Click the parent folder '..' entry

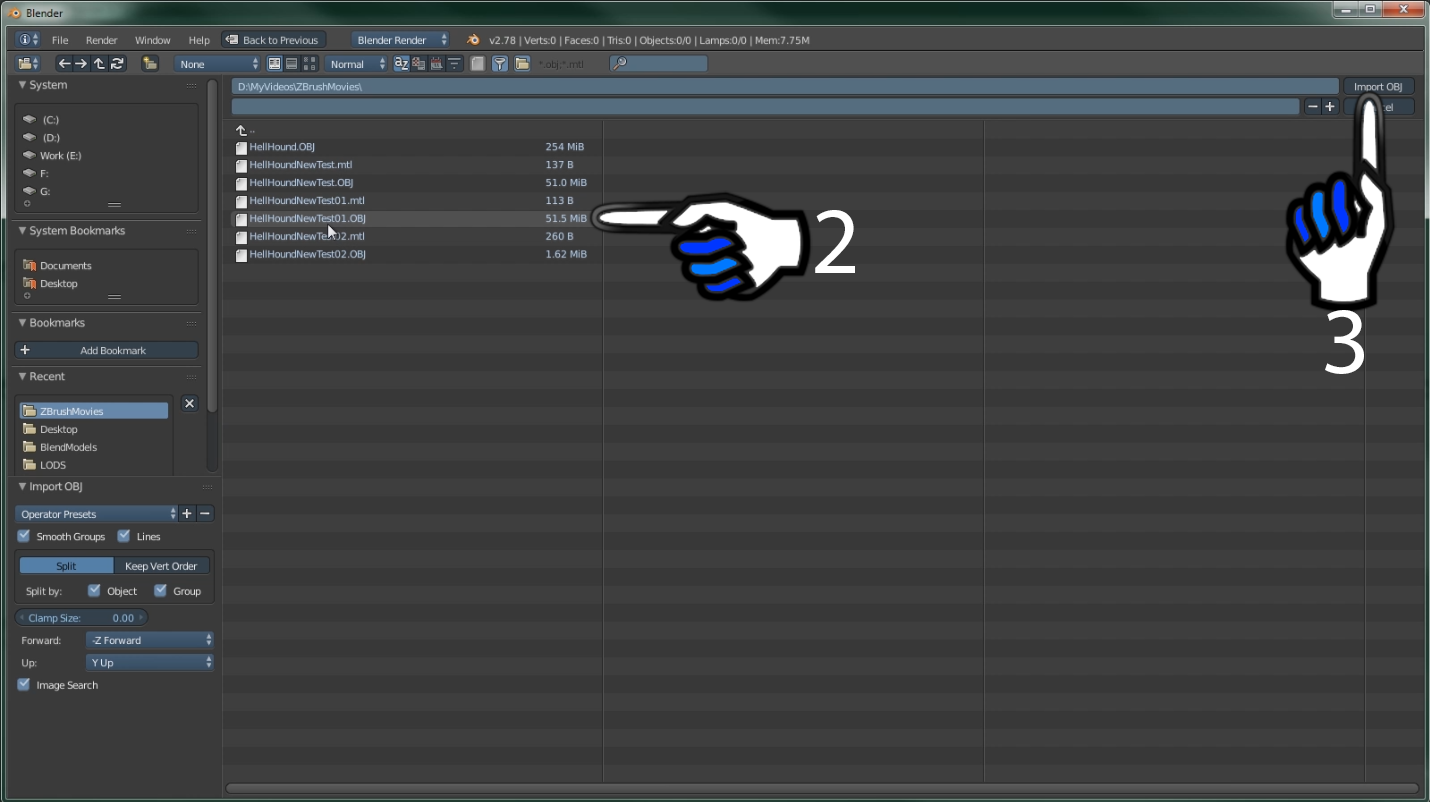[x=245, y=130]
